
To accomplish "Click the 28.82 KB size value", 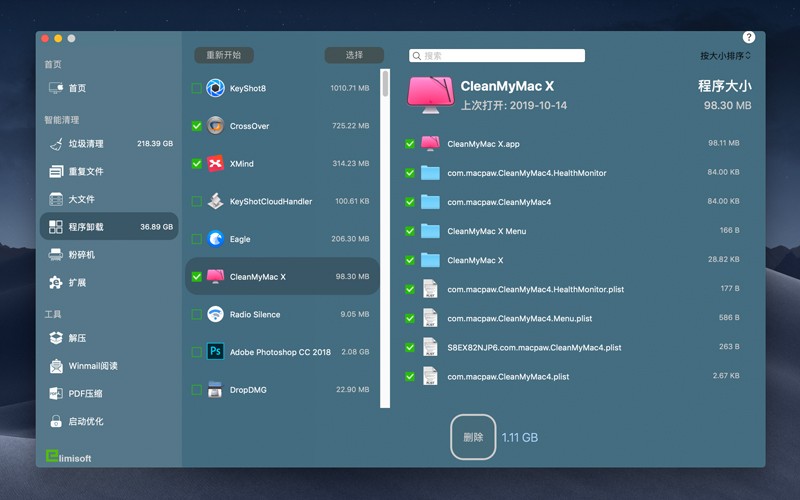I will (x=723, y=259).
